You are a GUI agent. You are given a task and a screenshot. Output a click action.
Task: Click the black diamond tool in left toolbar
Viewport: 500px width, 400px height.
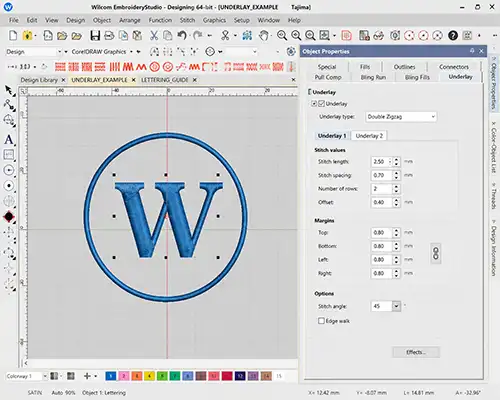(x=9, y=217)
